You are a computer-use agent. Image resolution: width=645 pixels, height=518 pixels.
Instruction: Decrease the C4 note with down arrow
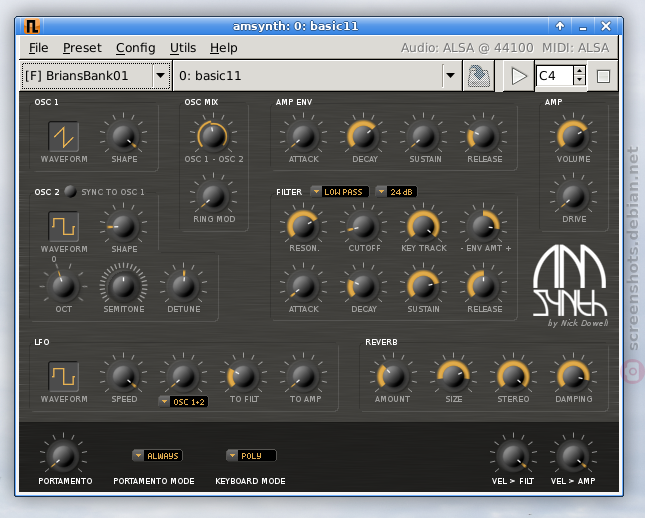point(579,80)
